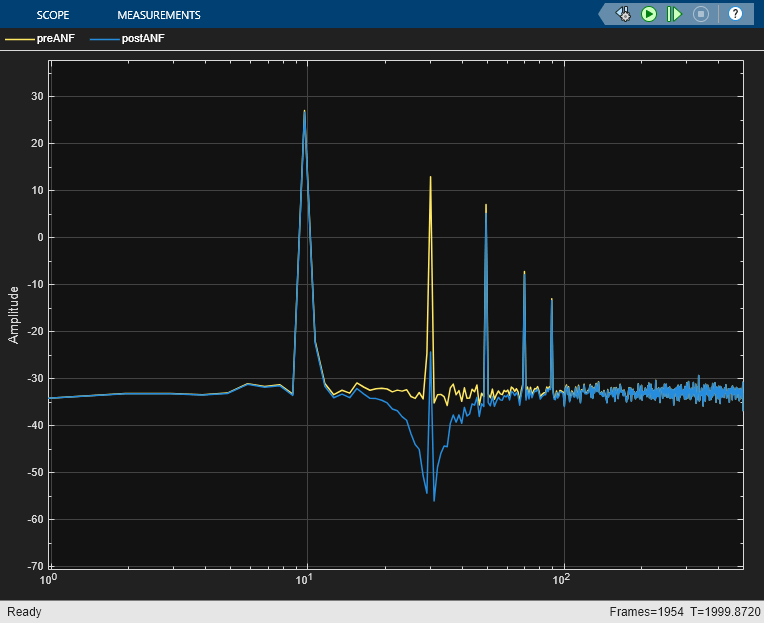Switch to the SCOPE tab
This screenshot has width=764, height=623.
pyautogui.click(x=53, y=15)
